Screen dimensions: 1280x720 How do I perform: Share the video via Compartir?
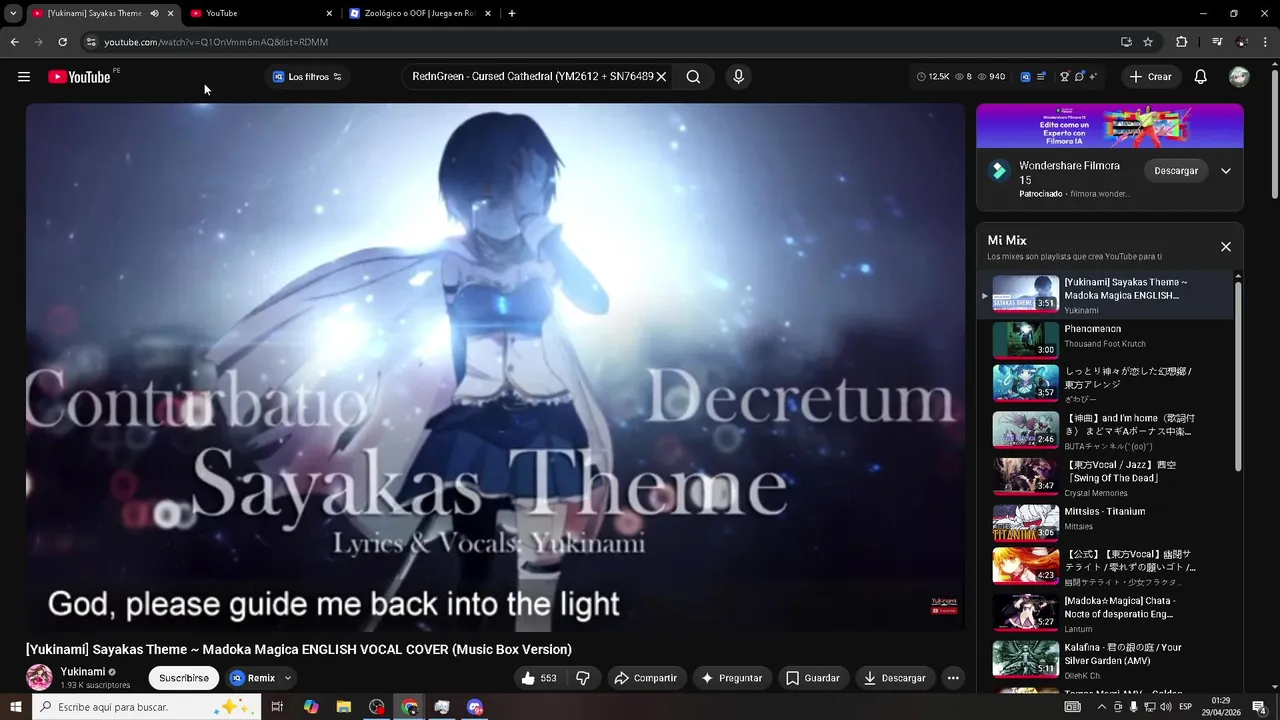645,678
